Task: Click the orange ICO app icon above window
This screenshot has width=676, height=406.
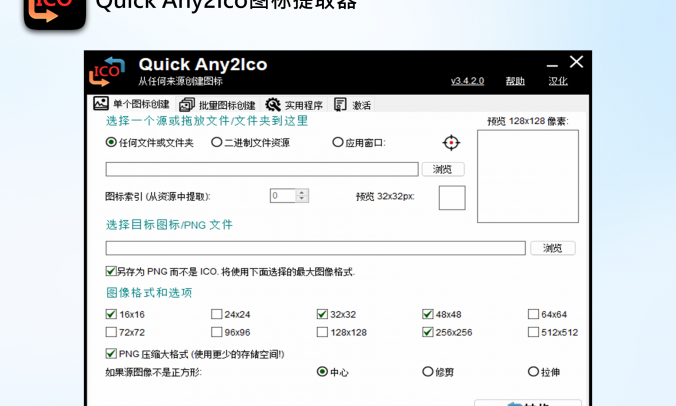Action: (55, 13)
